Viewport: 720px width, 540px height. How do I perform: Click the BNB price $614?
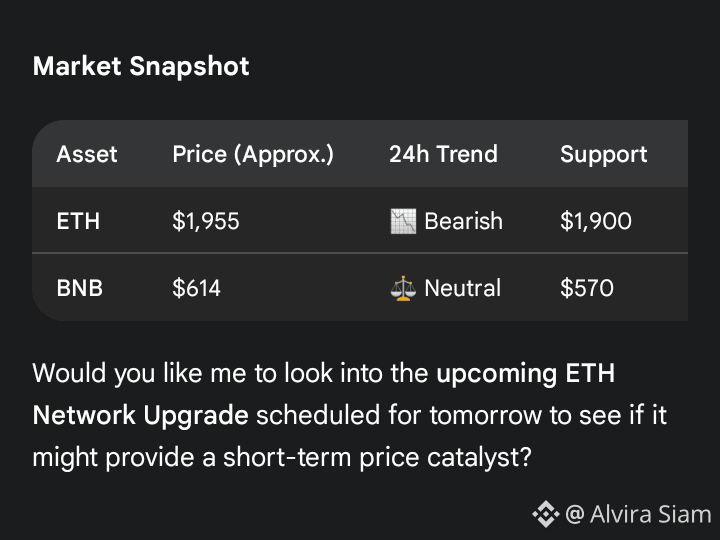click(196, 288)
